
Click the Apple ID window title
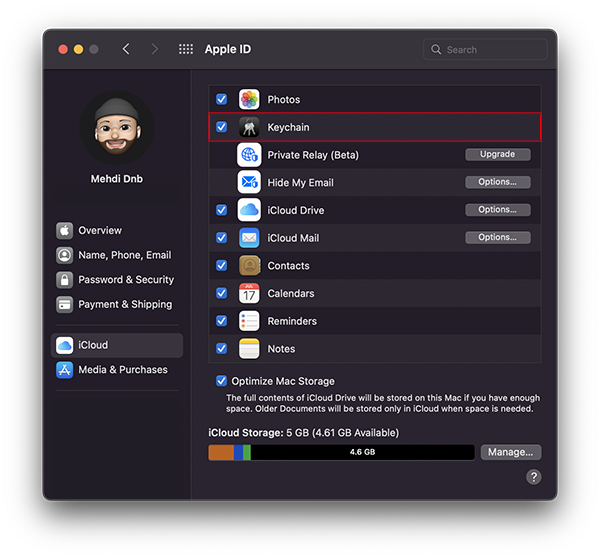point(228,49)
